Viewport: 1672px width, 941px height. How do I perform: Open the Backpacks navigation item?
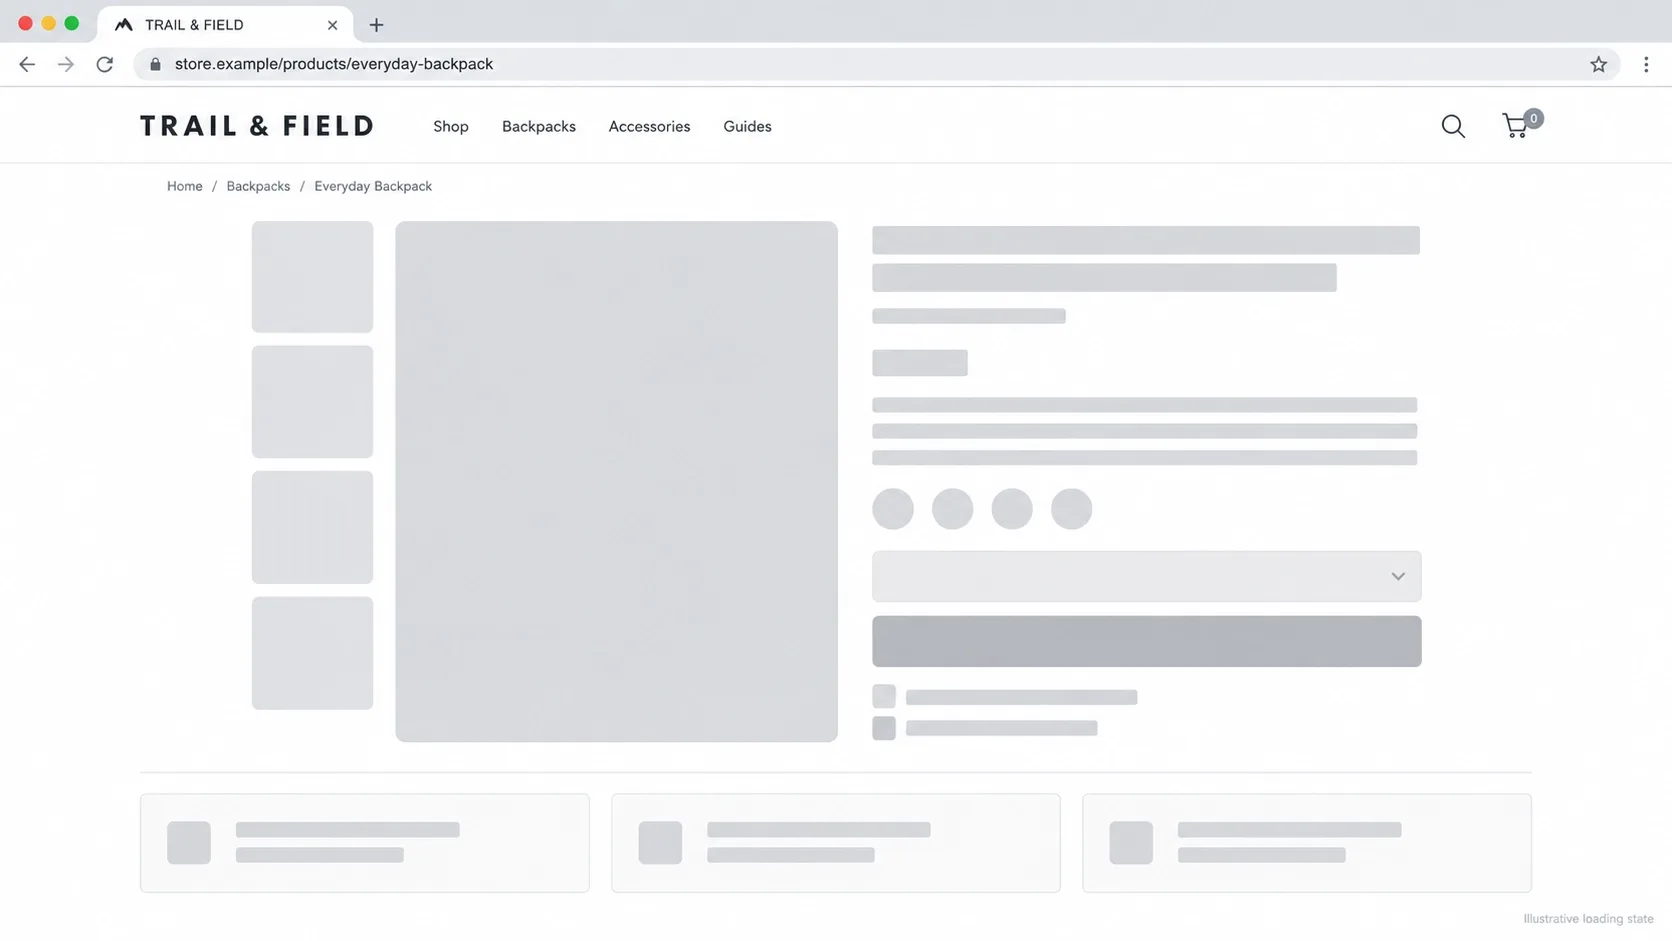(x=539, y=126)
